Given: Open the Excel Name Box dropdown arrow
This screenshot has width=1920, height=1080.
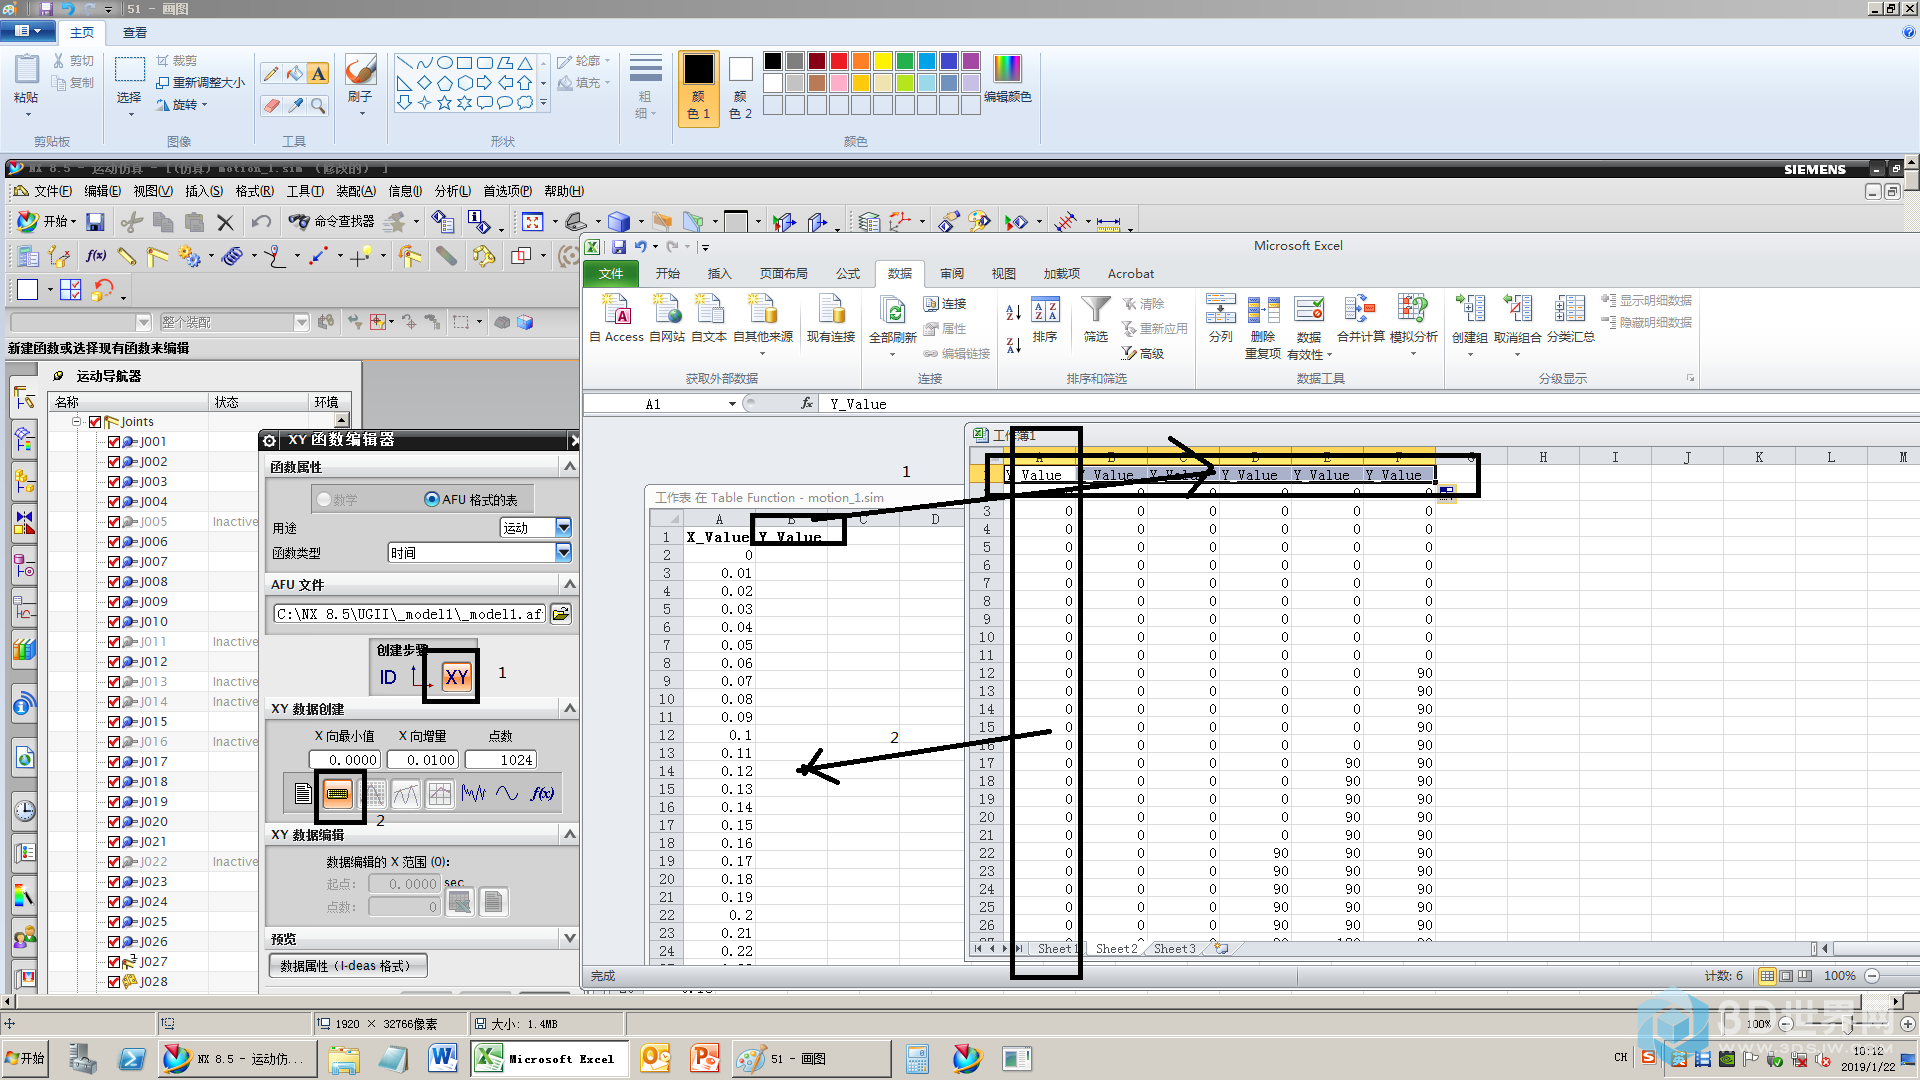Looking at the screenshot, I should pos(732,404).
